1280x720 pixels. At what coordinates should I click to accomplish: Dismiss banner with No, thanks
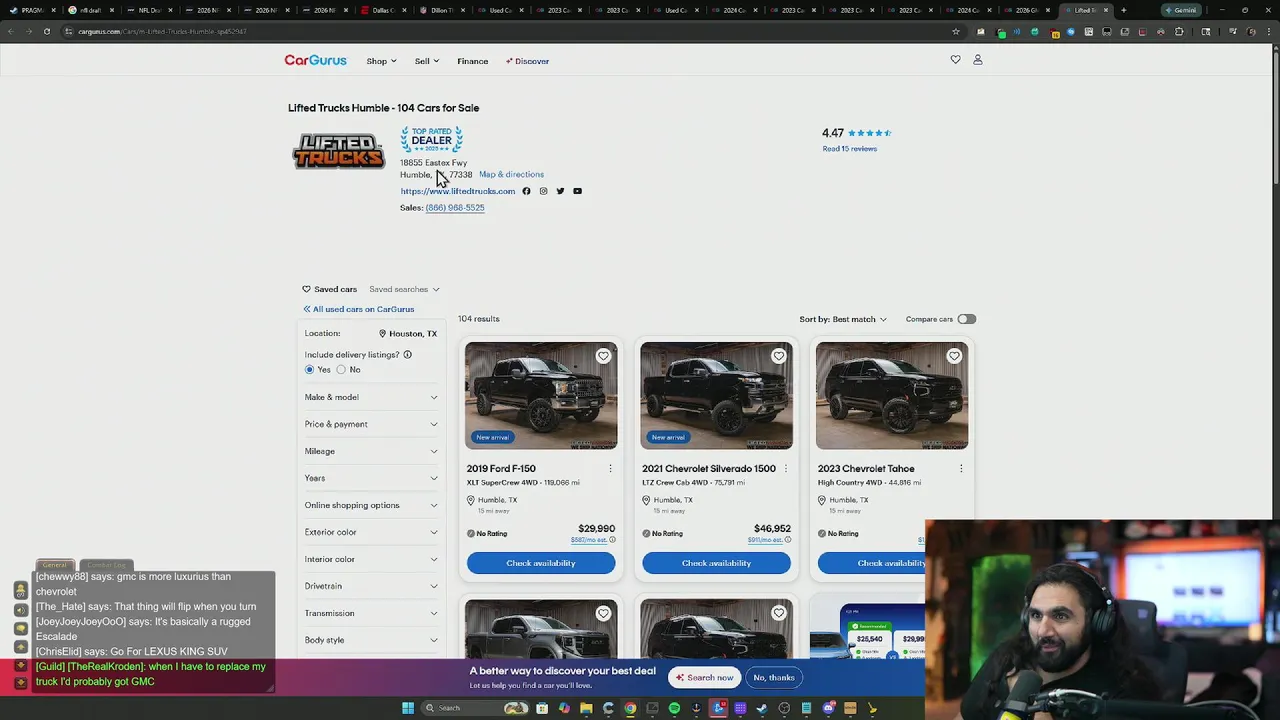[774, 678]
